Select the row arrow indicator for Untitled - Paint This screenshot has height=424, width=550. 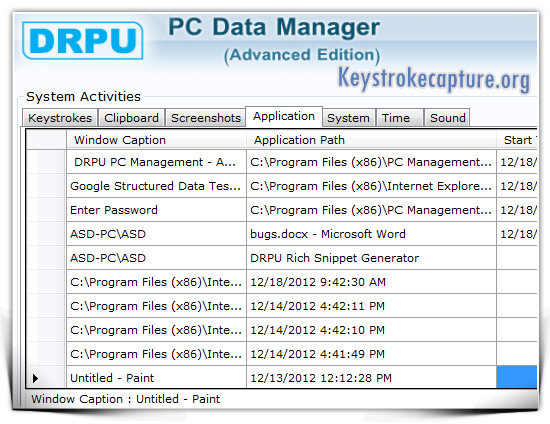point(35,378)
